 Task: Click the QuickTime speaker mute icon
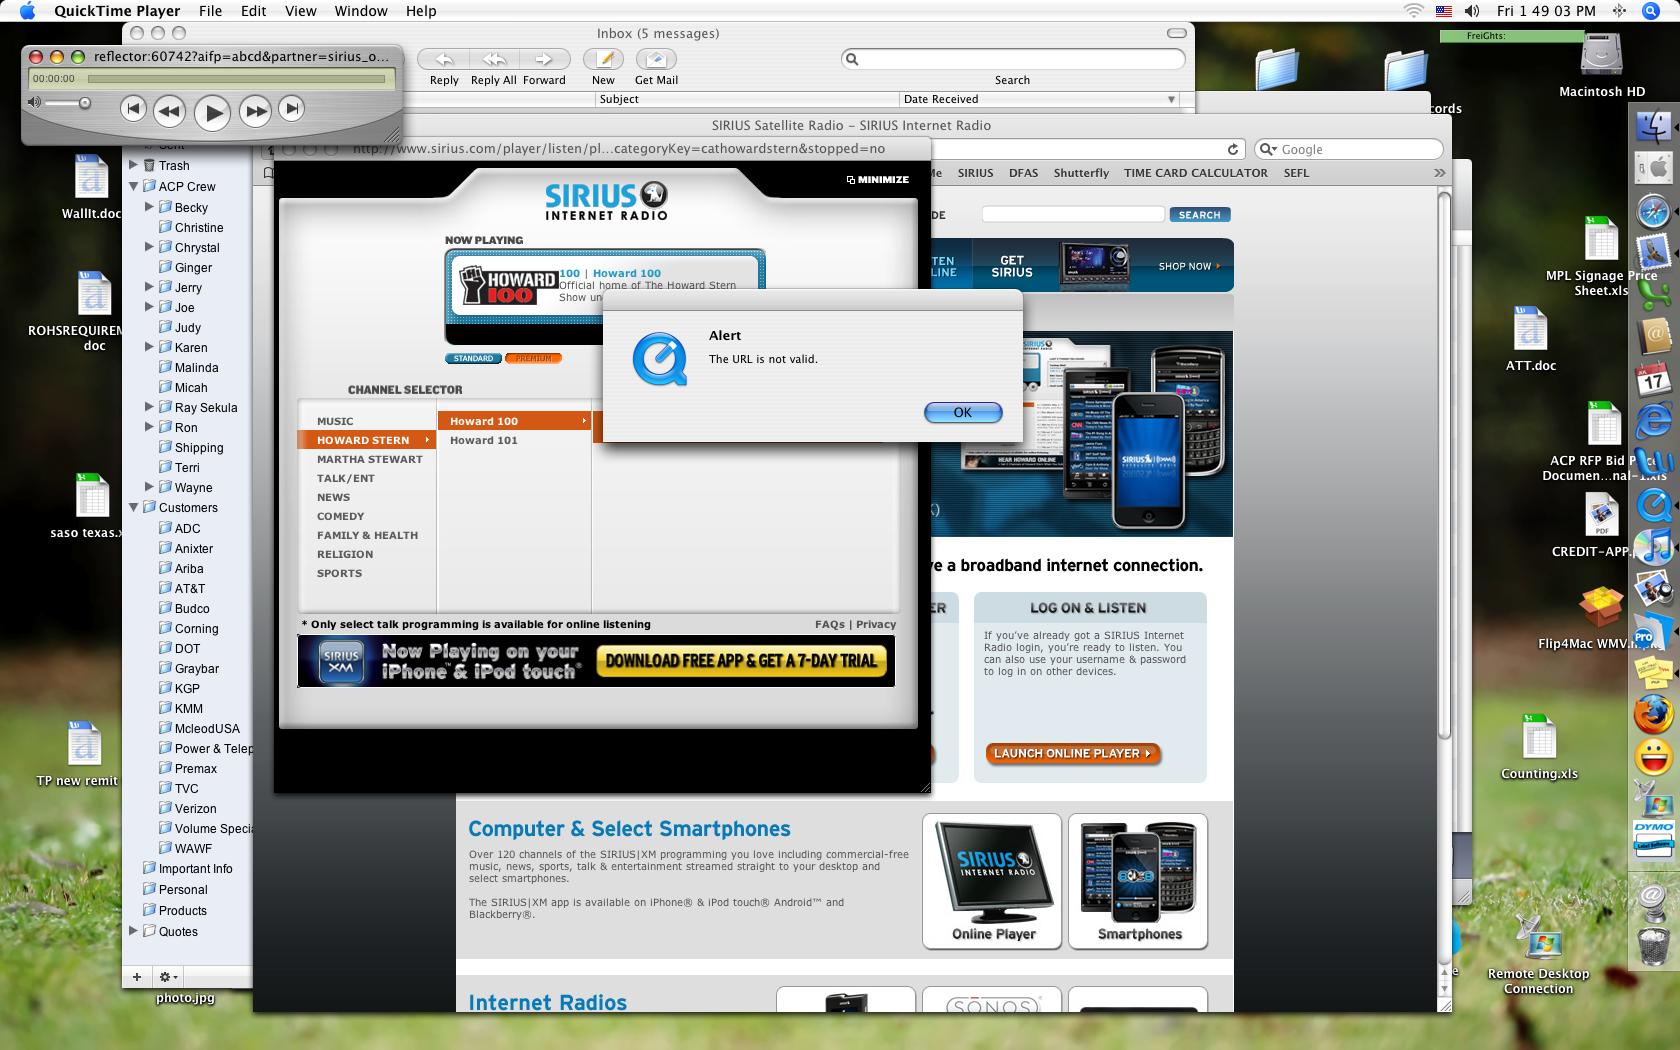[34, 102]
